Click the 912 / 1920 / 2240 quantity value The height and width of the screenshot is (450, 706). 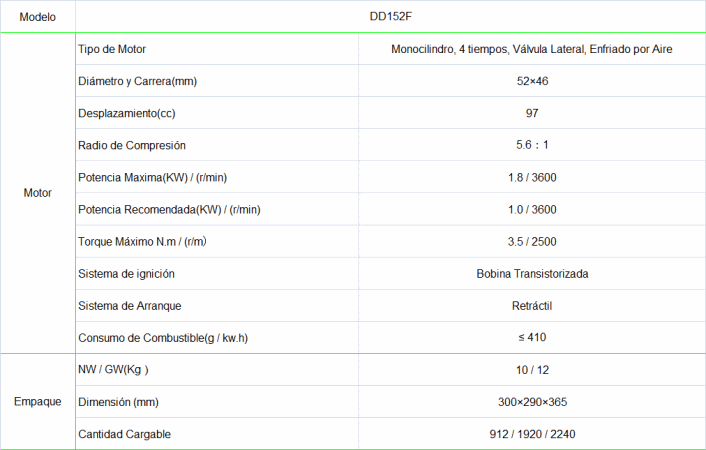click(x=531, y=434)
